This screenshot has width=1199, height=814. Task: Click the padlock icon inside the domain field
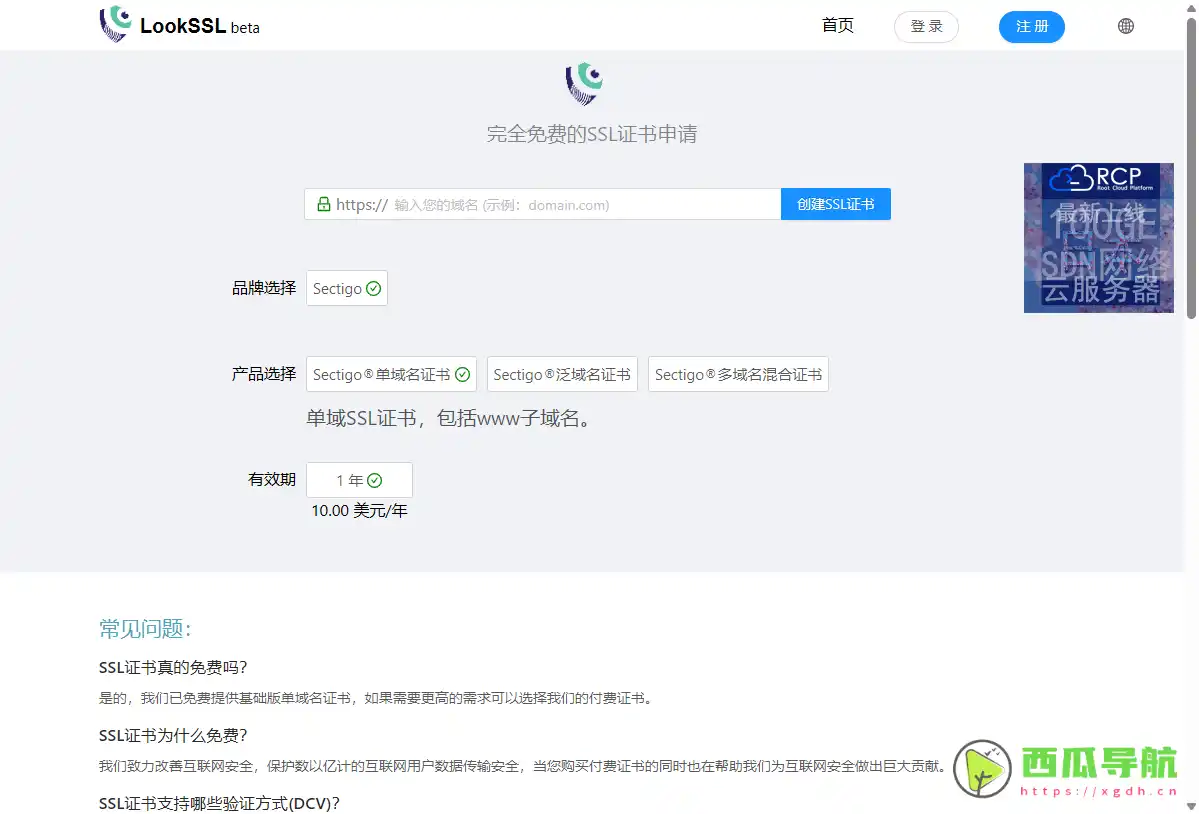[x=323, y=204]
